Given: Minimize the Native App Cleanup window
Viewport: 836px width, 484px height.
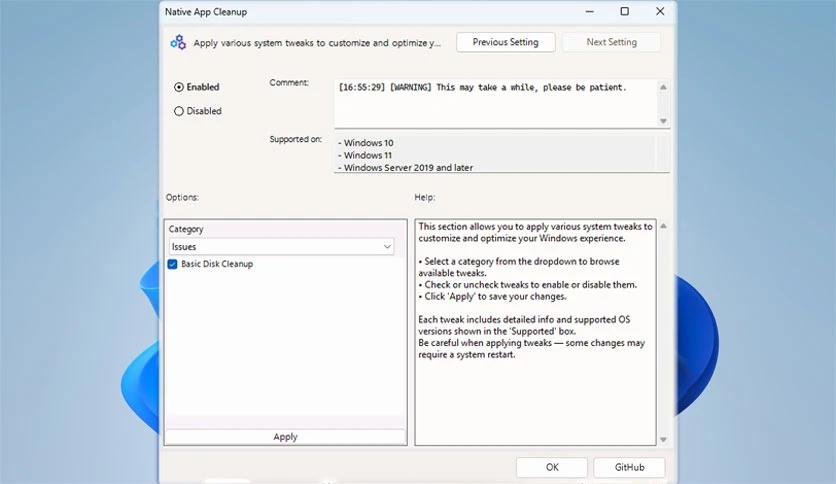Looking at the screenshot, I should pos(590,11).
